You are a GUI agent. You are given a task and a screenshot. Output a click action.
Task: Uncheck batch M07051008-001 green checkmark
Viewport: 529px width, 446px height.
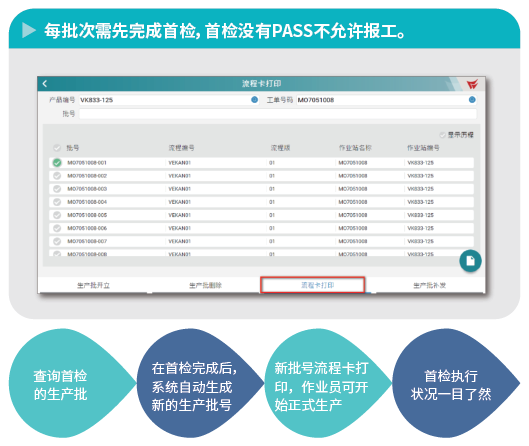pyautogui.click(x=57, y=163)
